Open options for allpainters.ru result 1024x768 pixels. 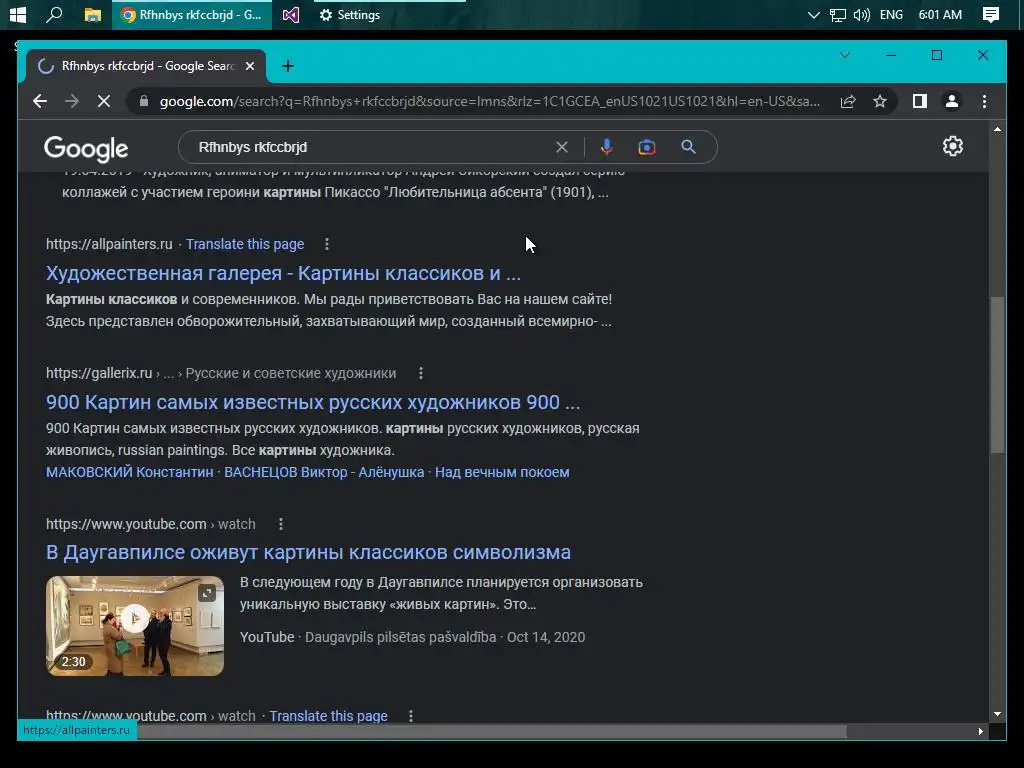[x=327, y=244]
